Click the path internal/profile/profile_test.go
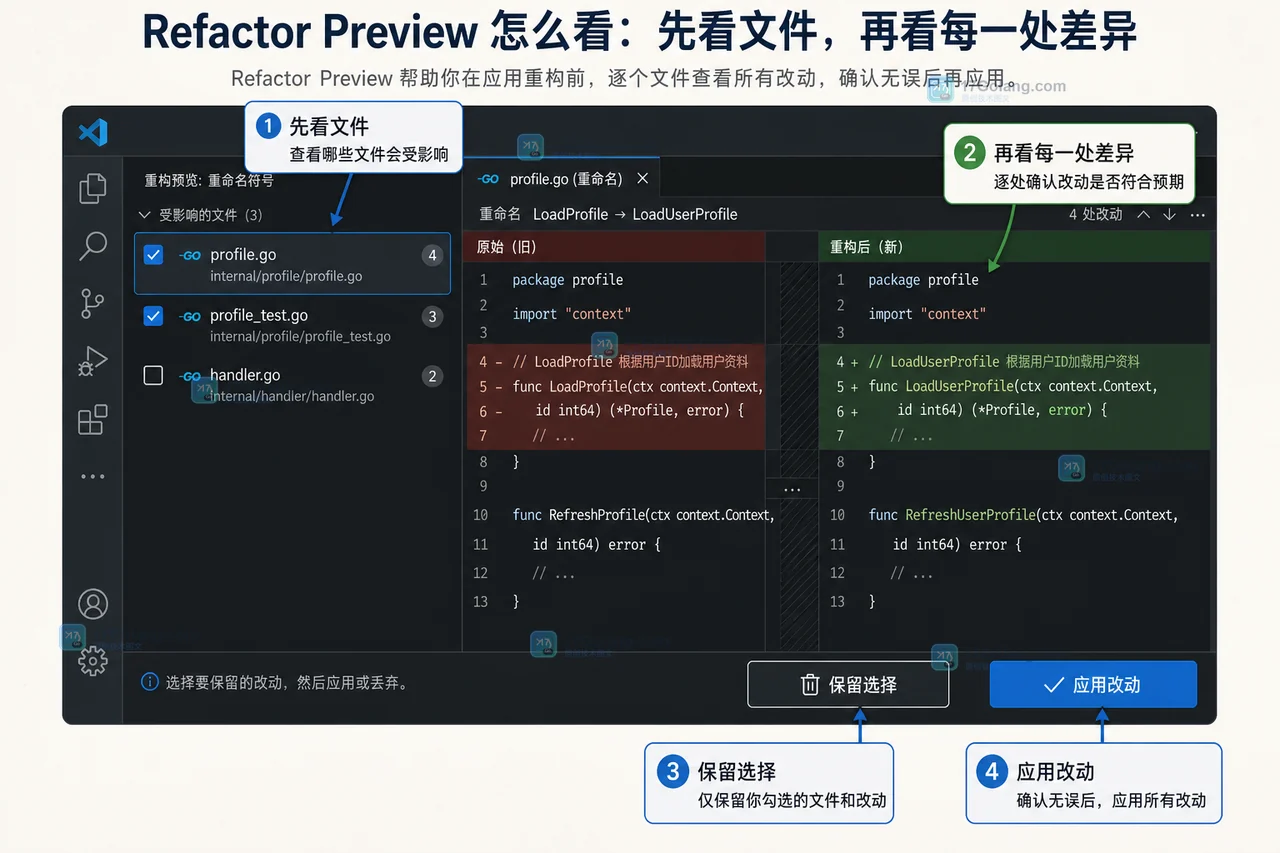The height and width of the screenshot is (853, 1280). coord(300,337)
